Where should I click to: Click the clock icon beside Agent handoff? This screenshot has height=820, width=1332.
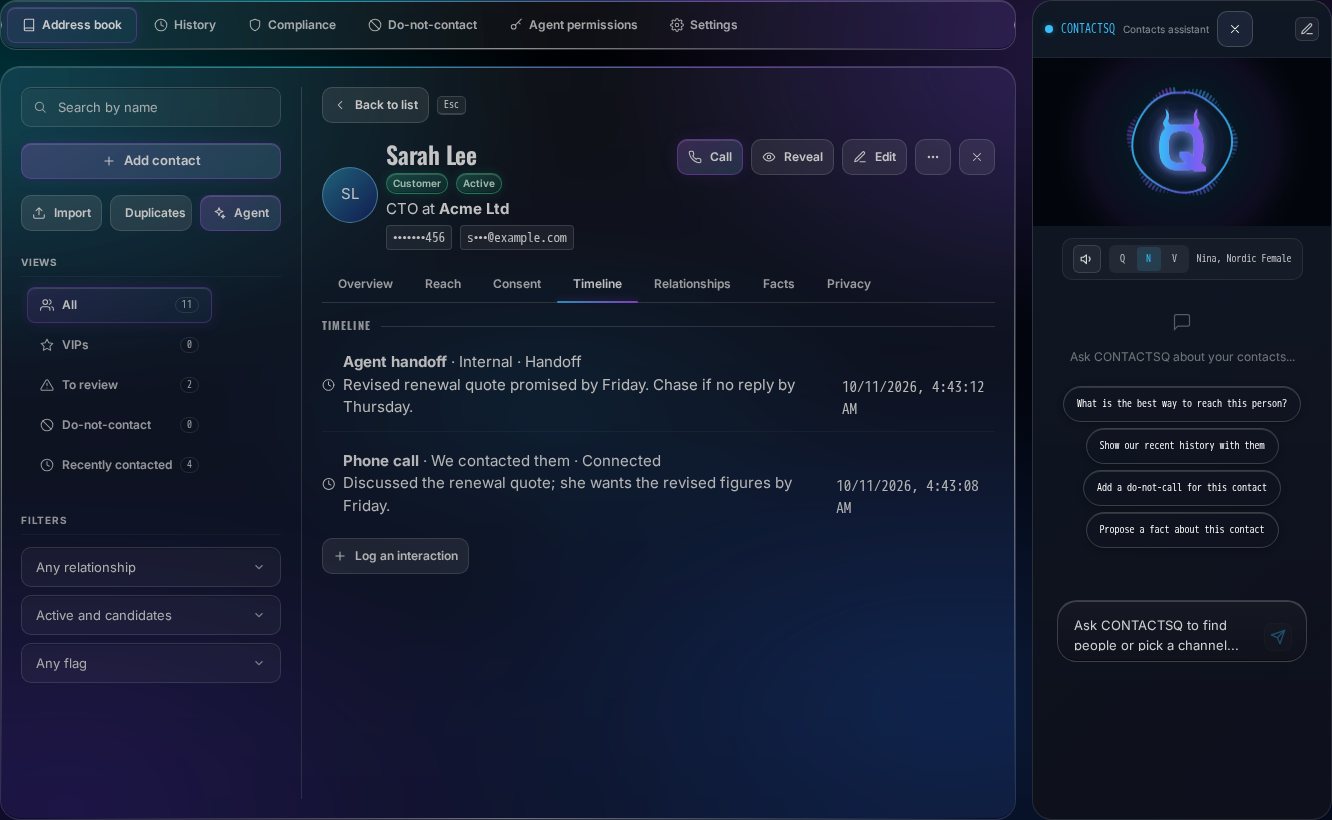tap(328, 385)
